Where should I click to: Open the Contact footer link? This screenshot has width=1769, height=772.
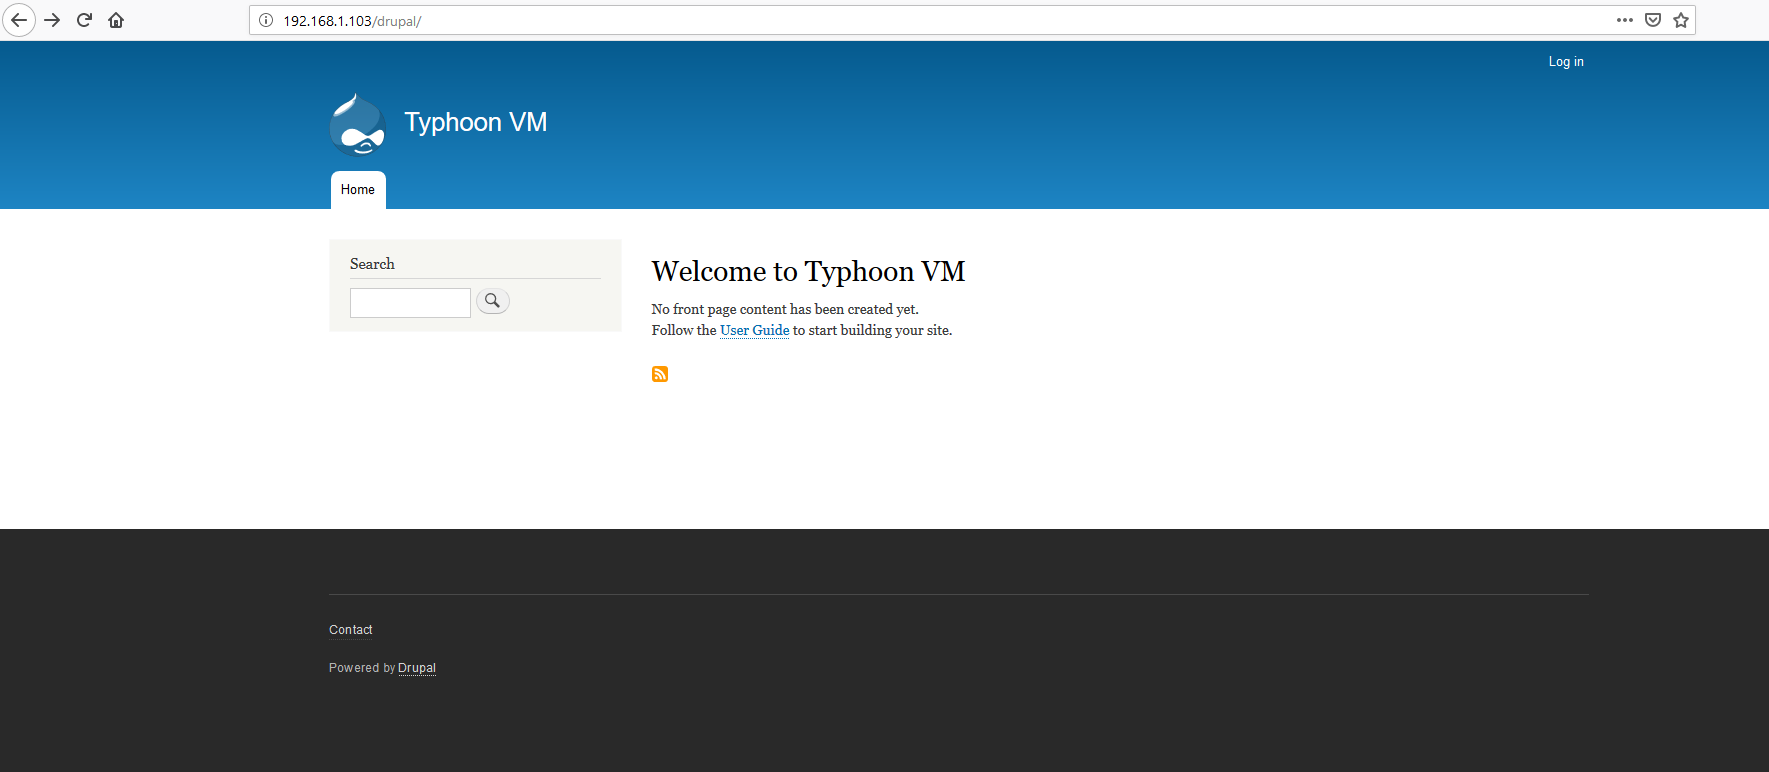[x=350, y=630]
